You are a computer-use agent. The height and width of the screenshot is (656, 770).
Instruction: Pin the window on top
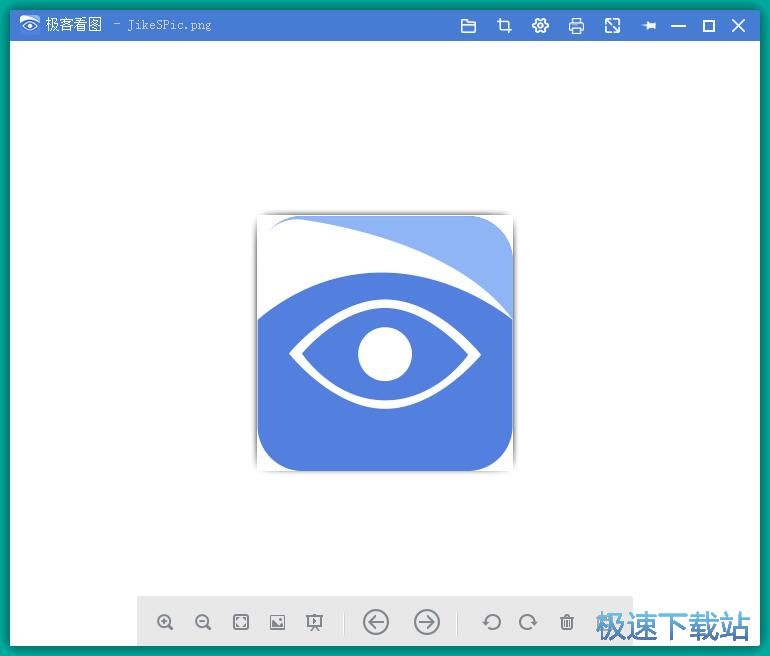[649, 26]
